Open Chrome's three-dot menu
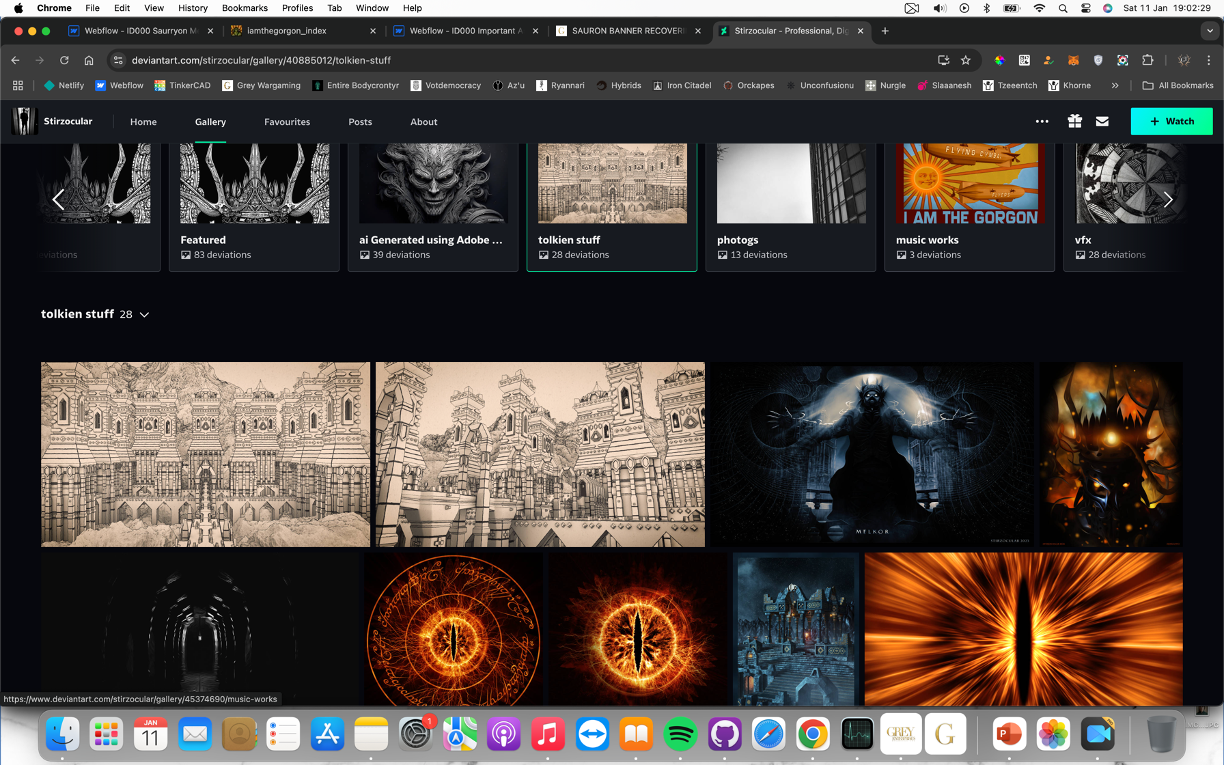 pyautogui.click(x=1209, y=60)
